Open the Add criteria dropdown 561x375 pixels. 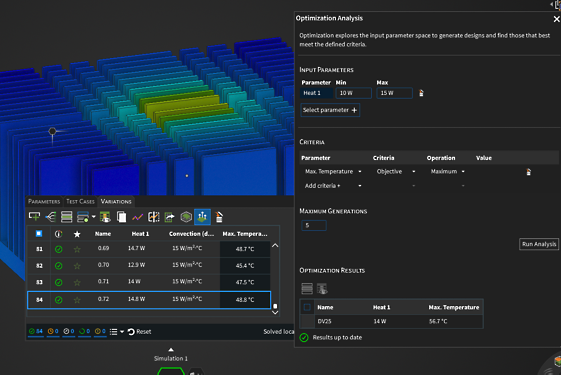[x=360, y=186]
